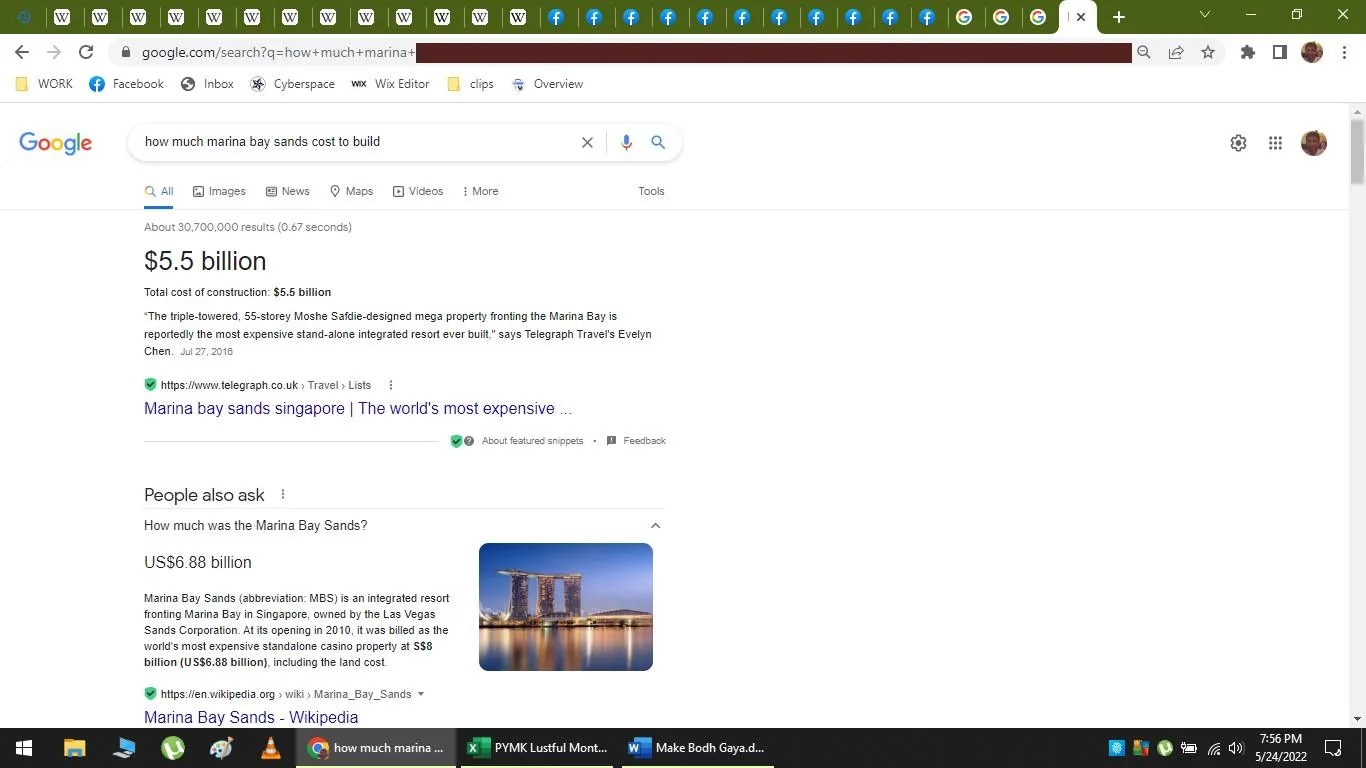Viewport: 1366px width, 768px height.
Task: Open the Chrome three-dot menu
Action: [x=1343, y=52]
